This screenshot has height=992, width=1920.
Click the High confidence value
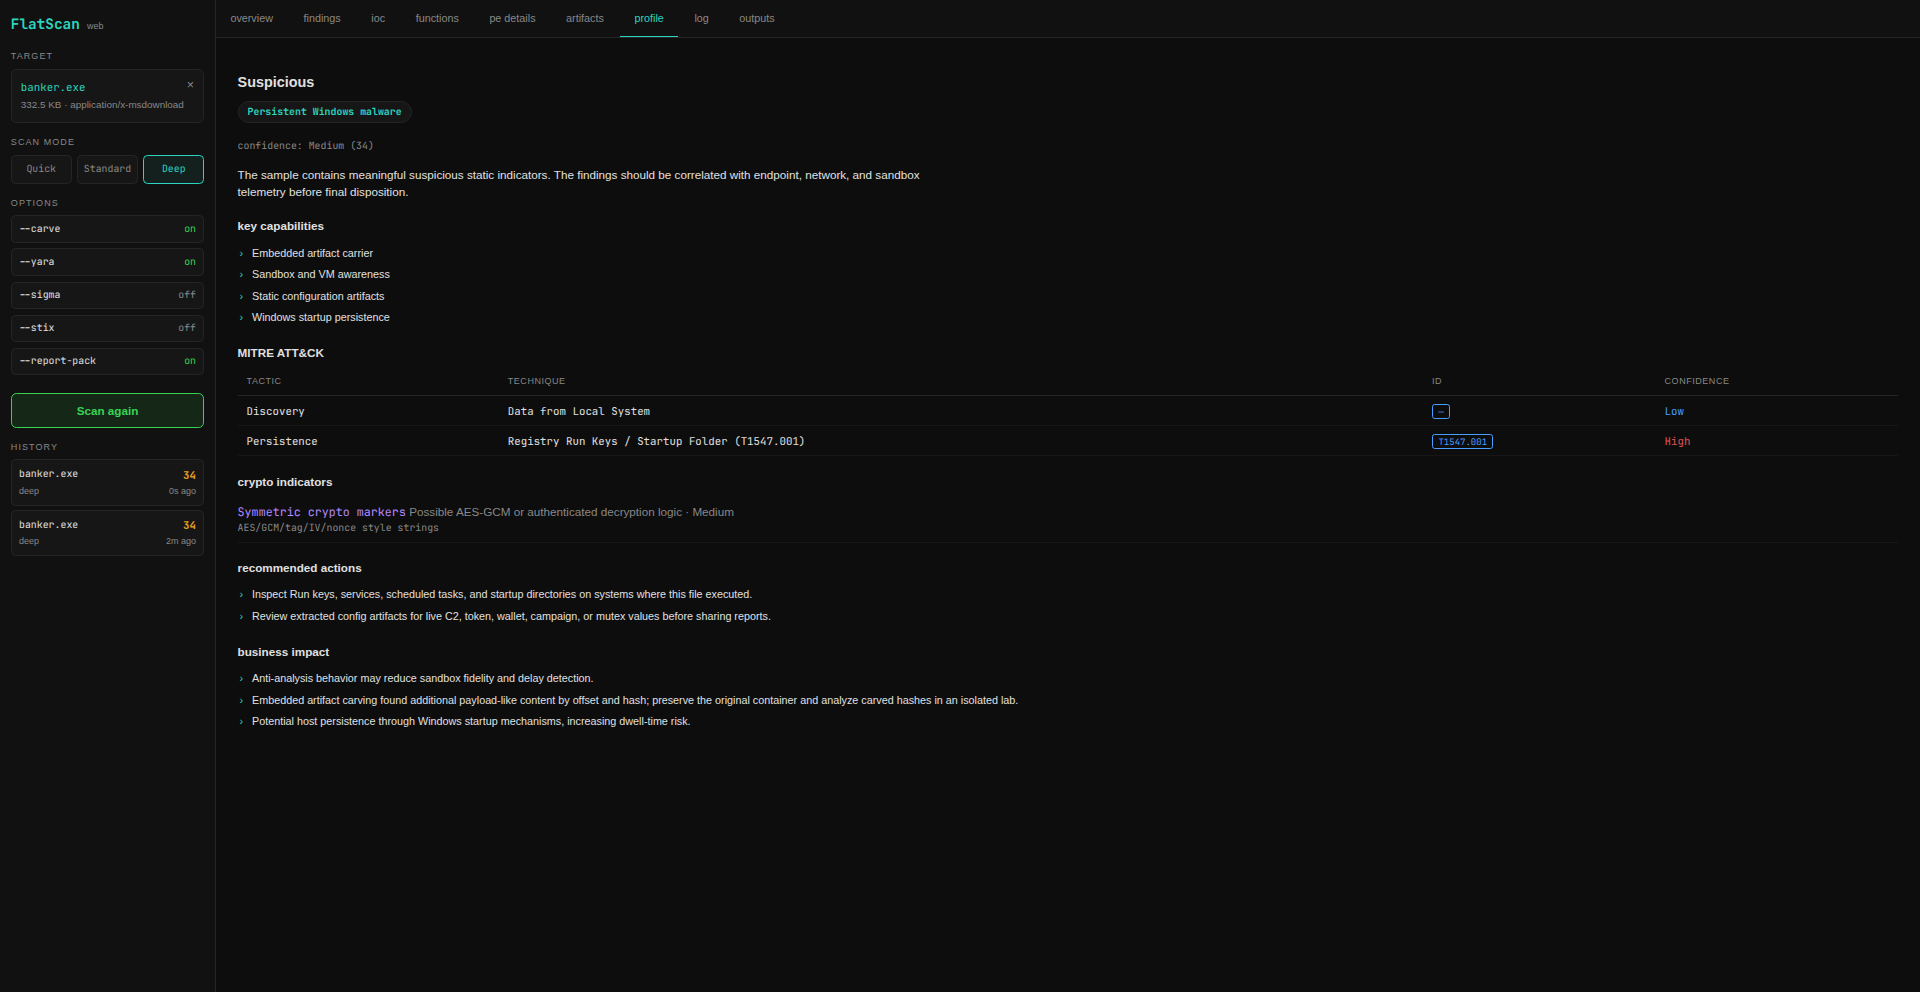[1677, 442]
